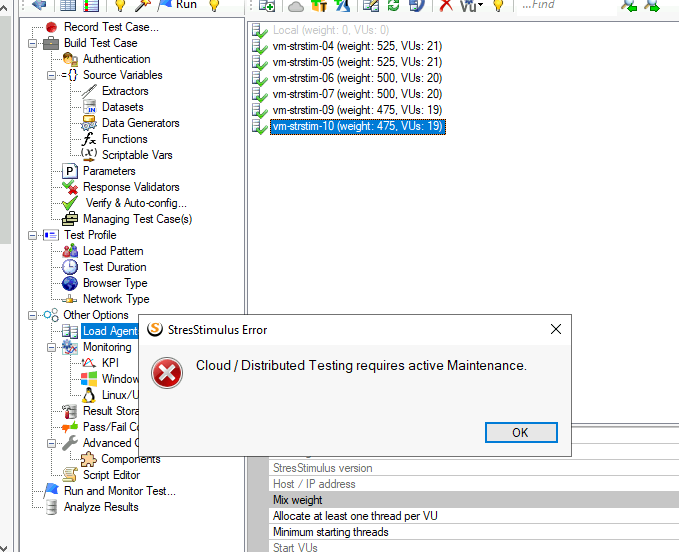Click the Pass/Fail thumbs icon
Viewport: 679px width, 552px height.
tap(70, 427)
